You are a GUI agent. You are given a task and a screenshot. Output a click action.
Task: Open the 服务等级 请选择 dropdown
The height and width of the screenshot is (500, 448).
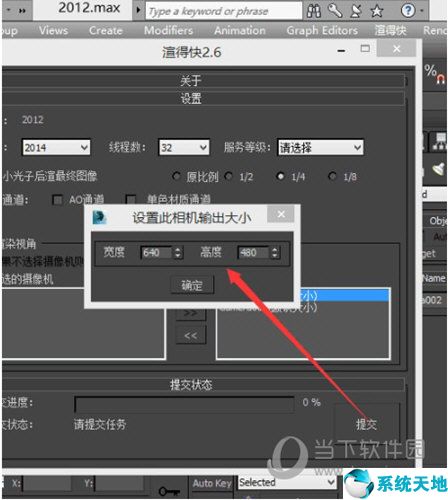(x=320, y=147)
